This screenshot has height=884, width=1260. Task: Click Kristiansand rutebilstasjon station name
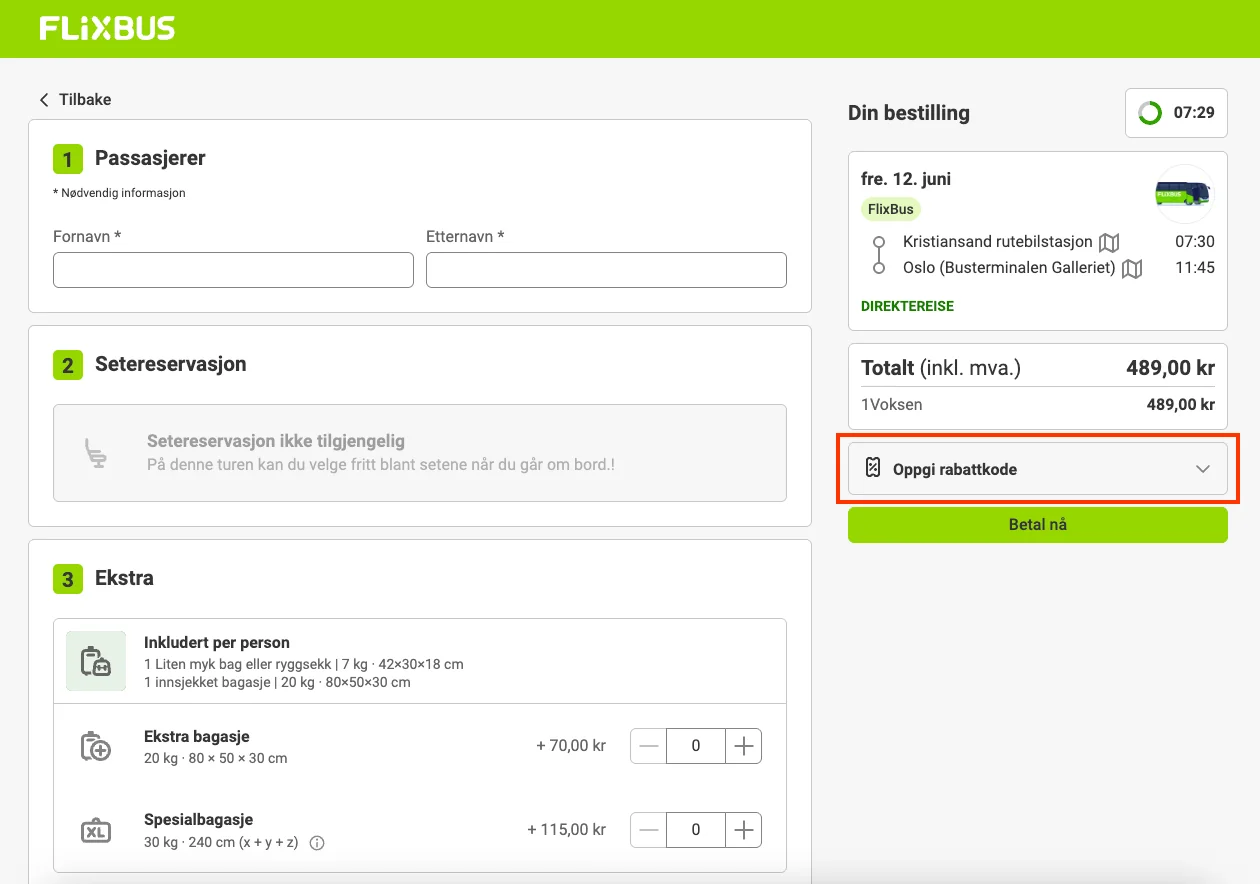tap(997, 242)
